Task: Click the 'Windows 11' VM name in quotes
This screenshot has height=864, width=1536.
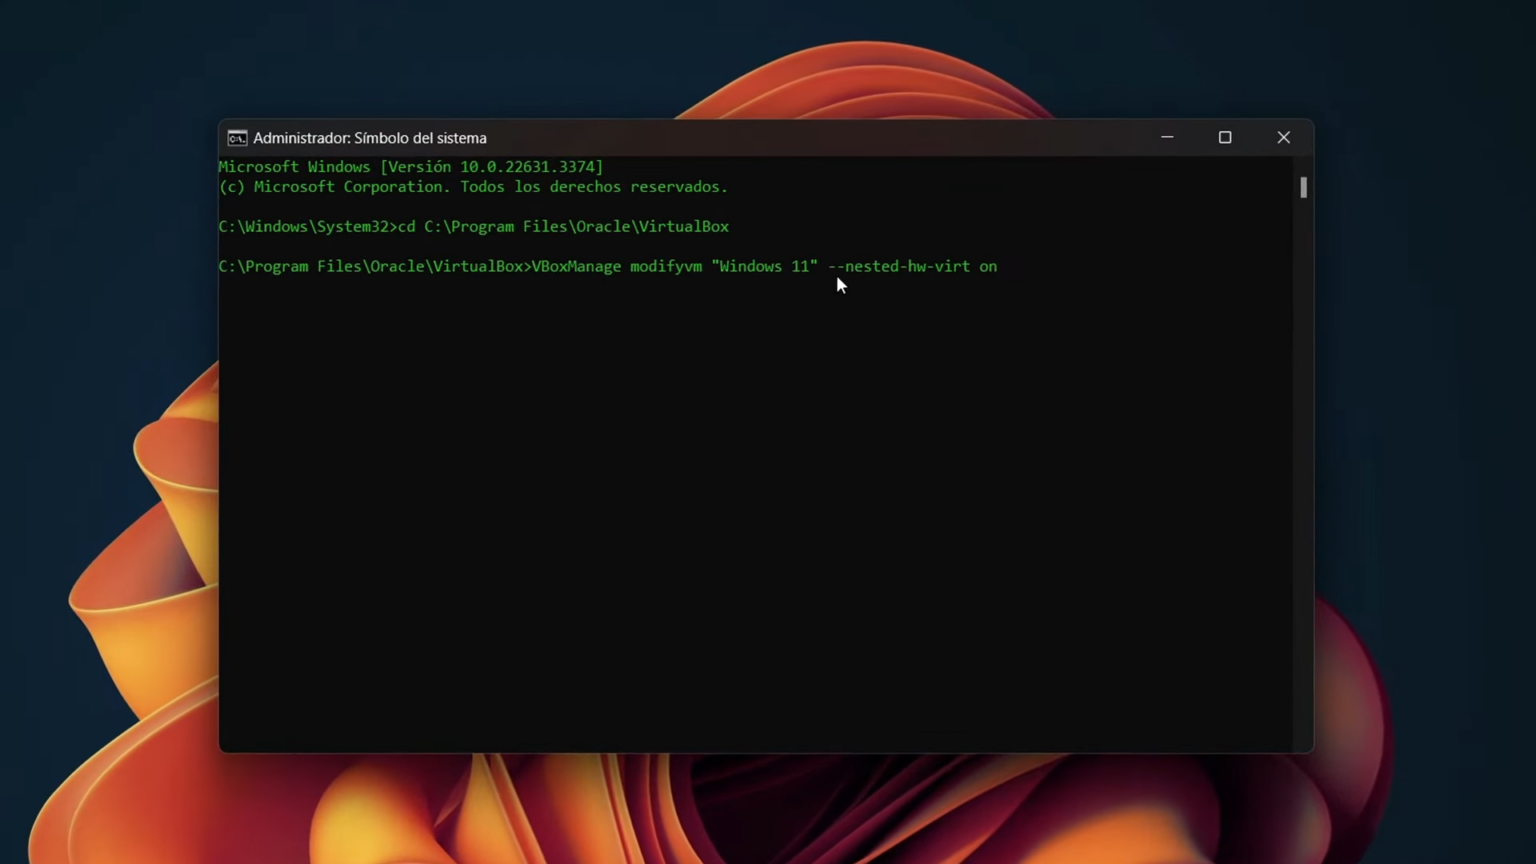Action: click(764, 266)
